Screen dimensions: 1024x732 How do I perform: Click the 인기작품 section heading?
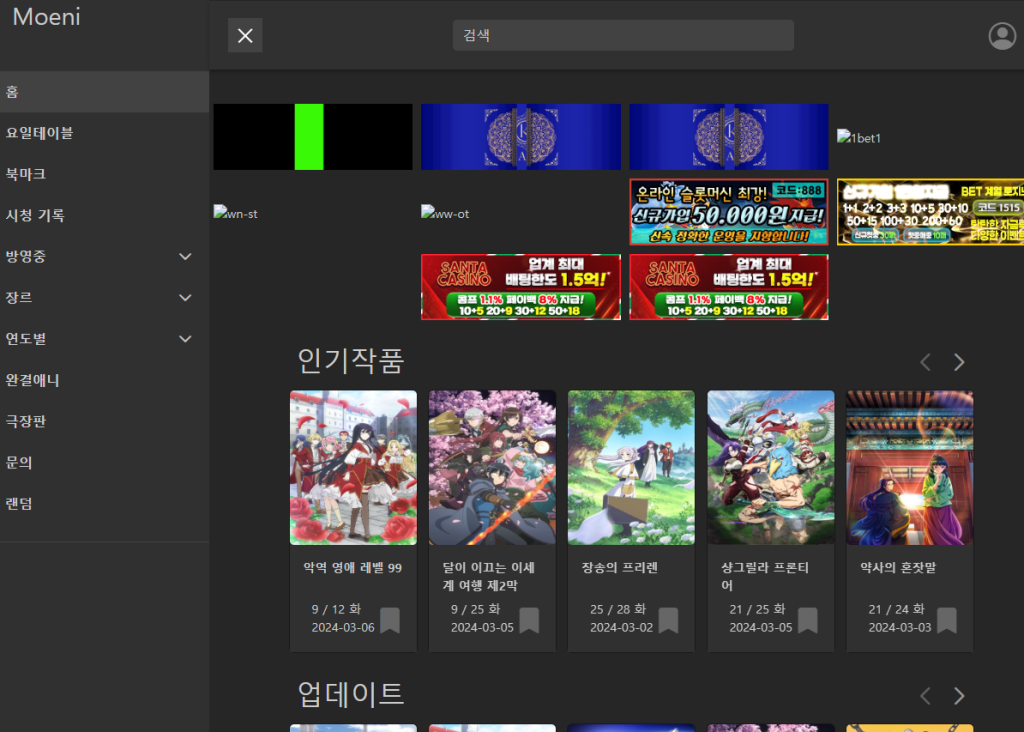pos(351,361)
